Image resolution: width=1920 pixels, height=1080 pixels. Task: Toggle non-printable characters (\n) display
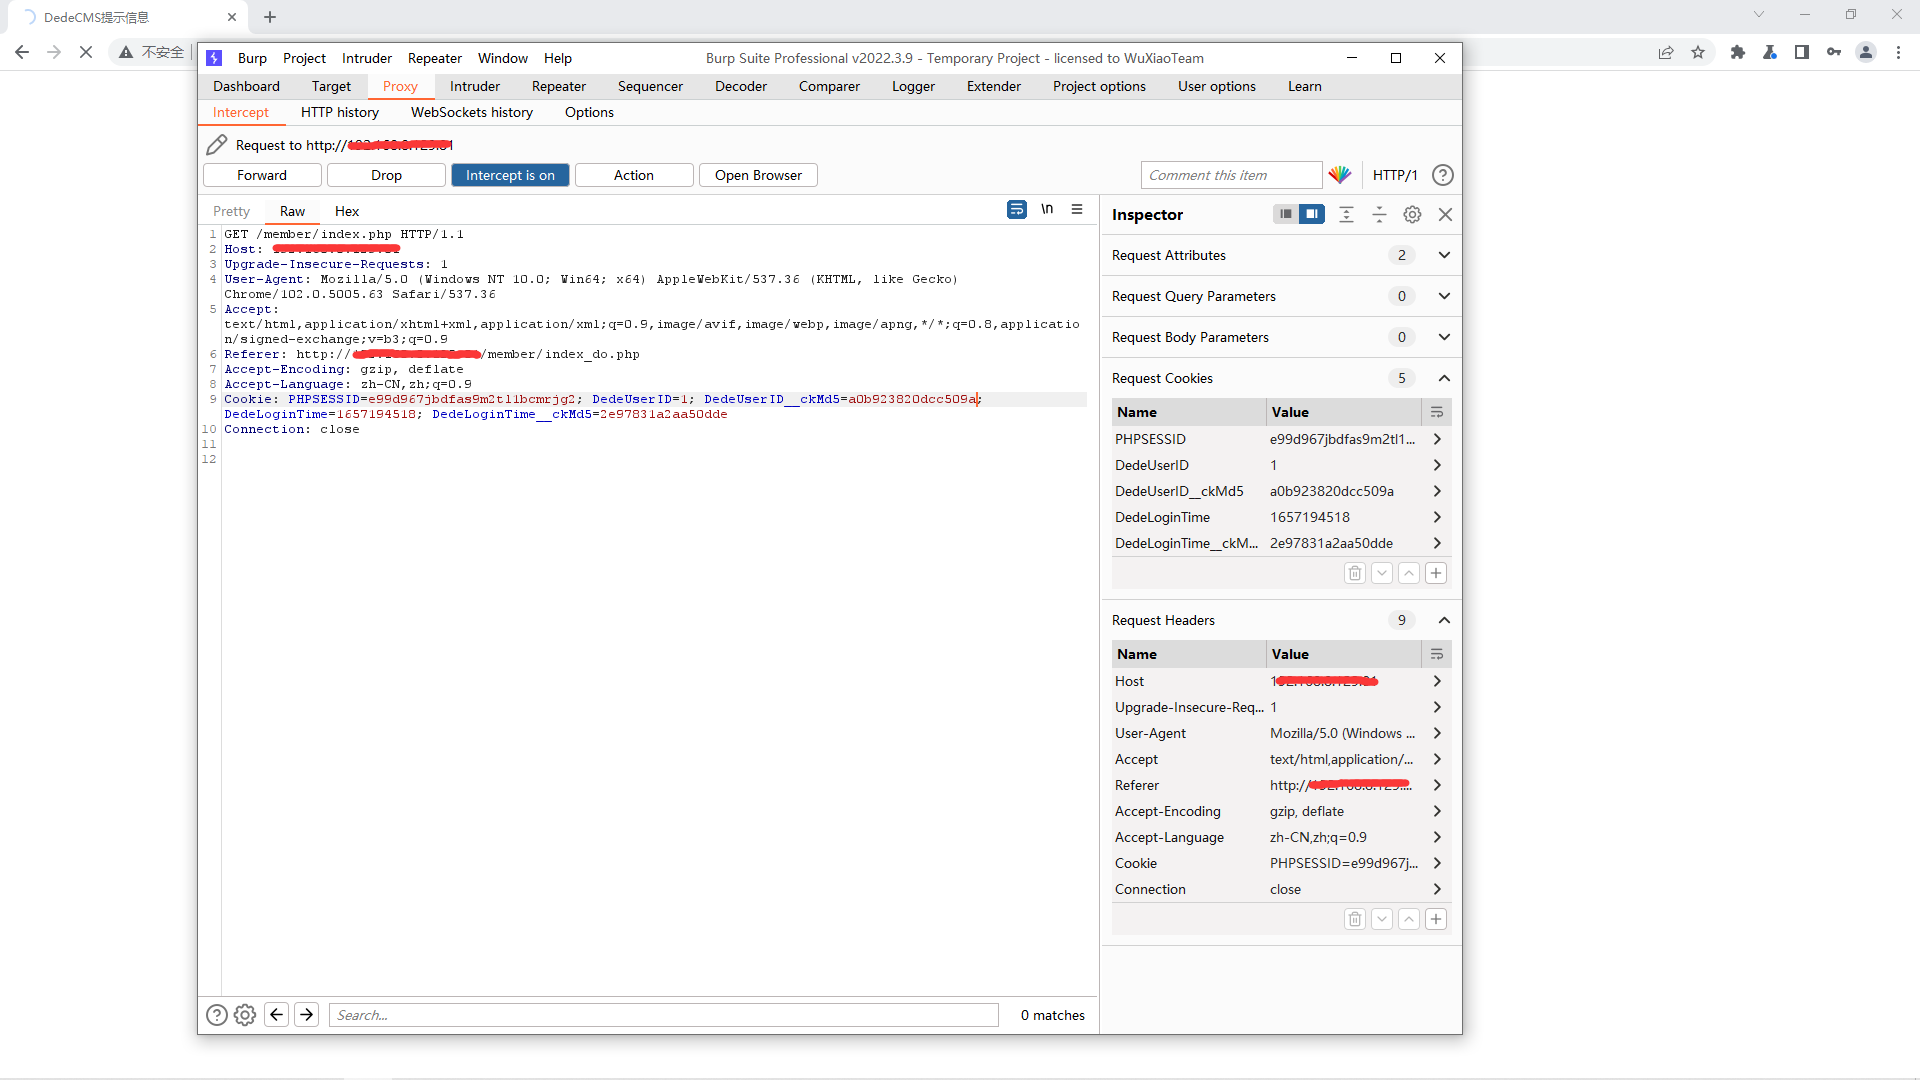coord(1047,210)
